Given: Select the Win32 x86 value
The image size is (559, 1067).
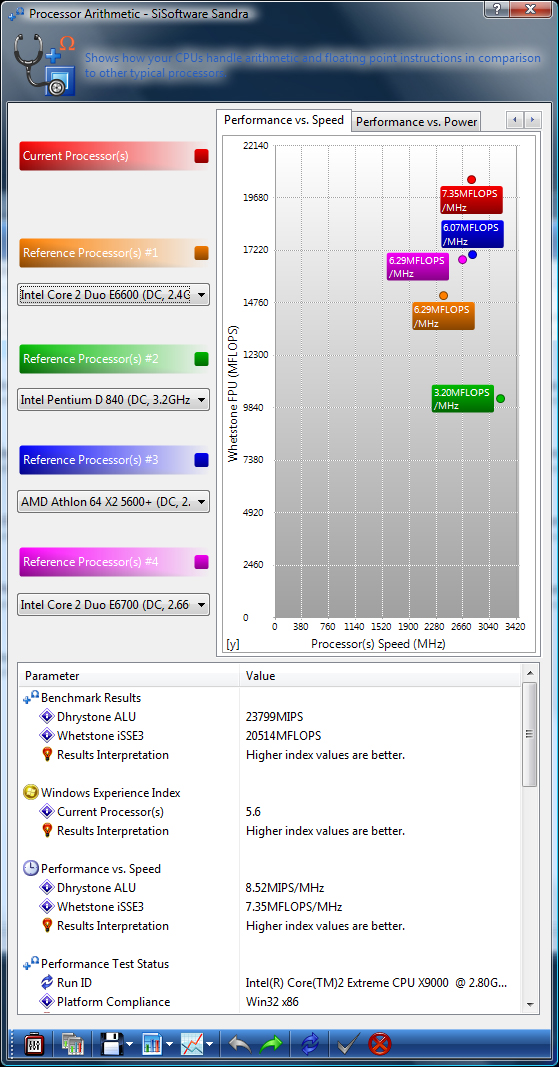Looking at the screenshot, I should [x=272, y=1002].
